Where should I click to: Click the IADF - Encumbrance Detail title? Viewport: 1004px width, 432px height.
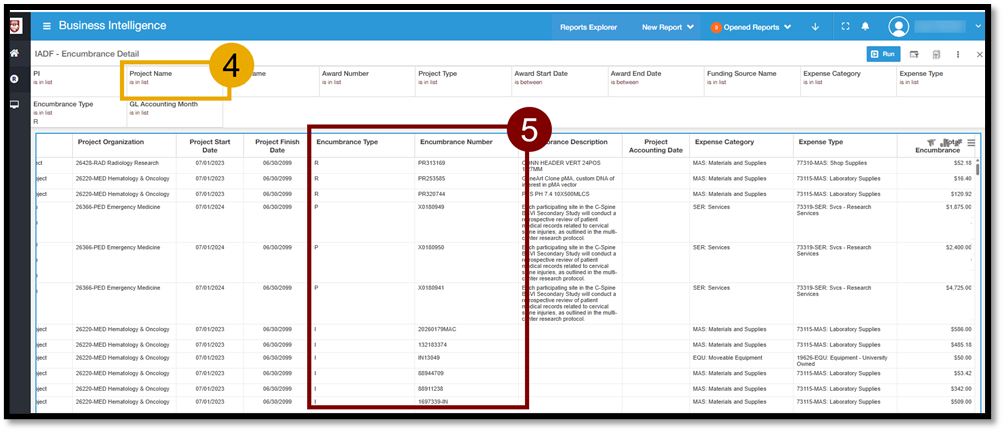pos(87,54)
